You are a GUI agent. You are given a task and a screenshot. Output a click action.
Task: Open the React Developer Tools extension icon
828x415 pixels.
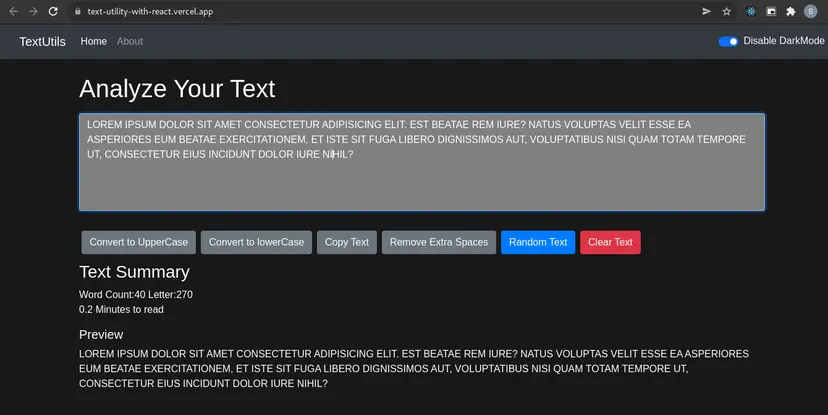point(751,12)
